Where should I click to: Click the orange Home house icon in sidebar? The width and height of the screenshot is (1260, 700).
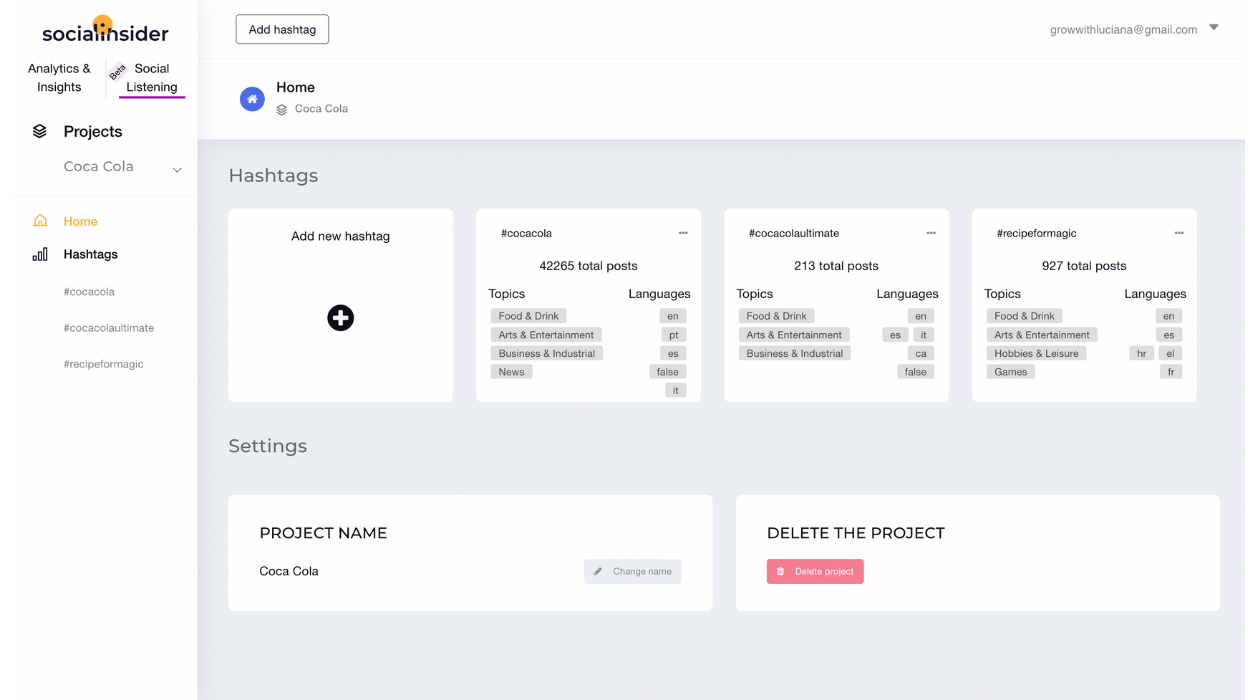[x=40, y=220]
